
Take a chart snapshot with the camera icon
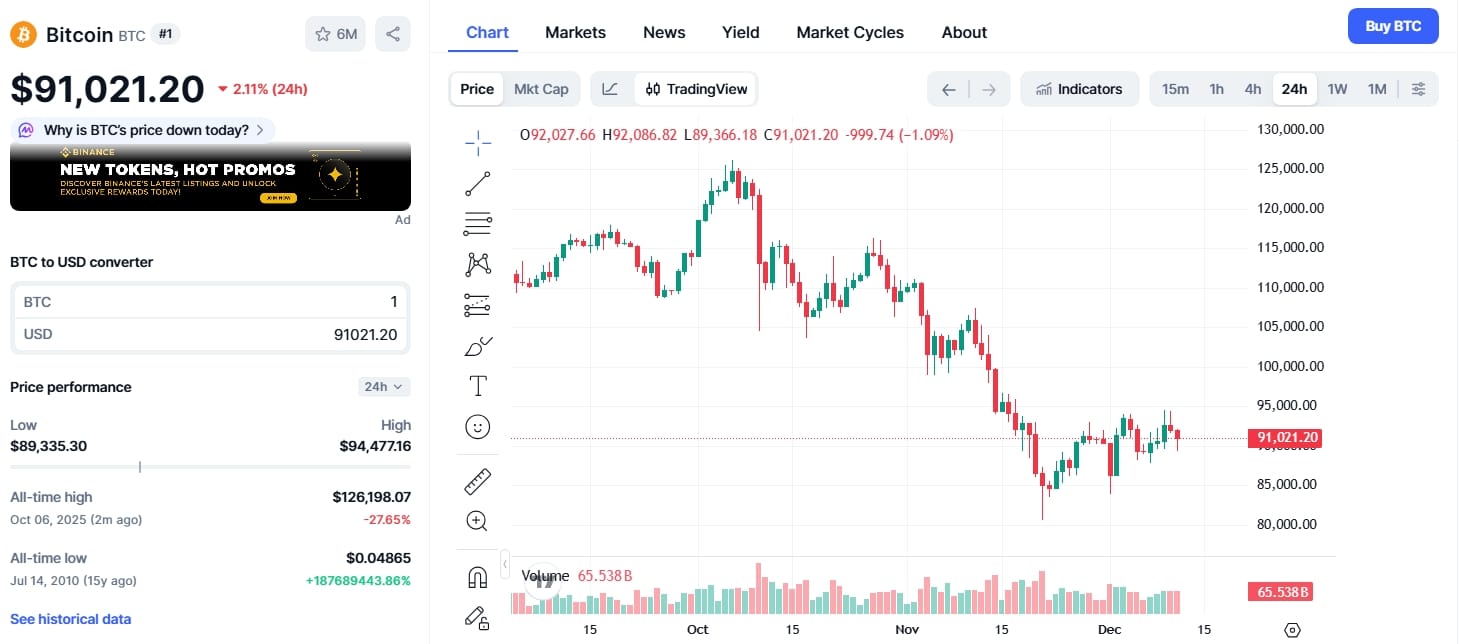click(1292, 629)
